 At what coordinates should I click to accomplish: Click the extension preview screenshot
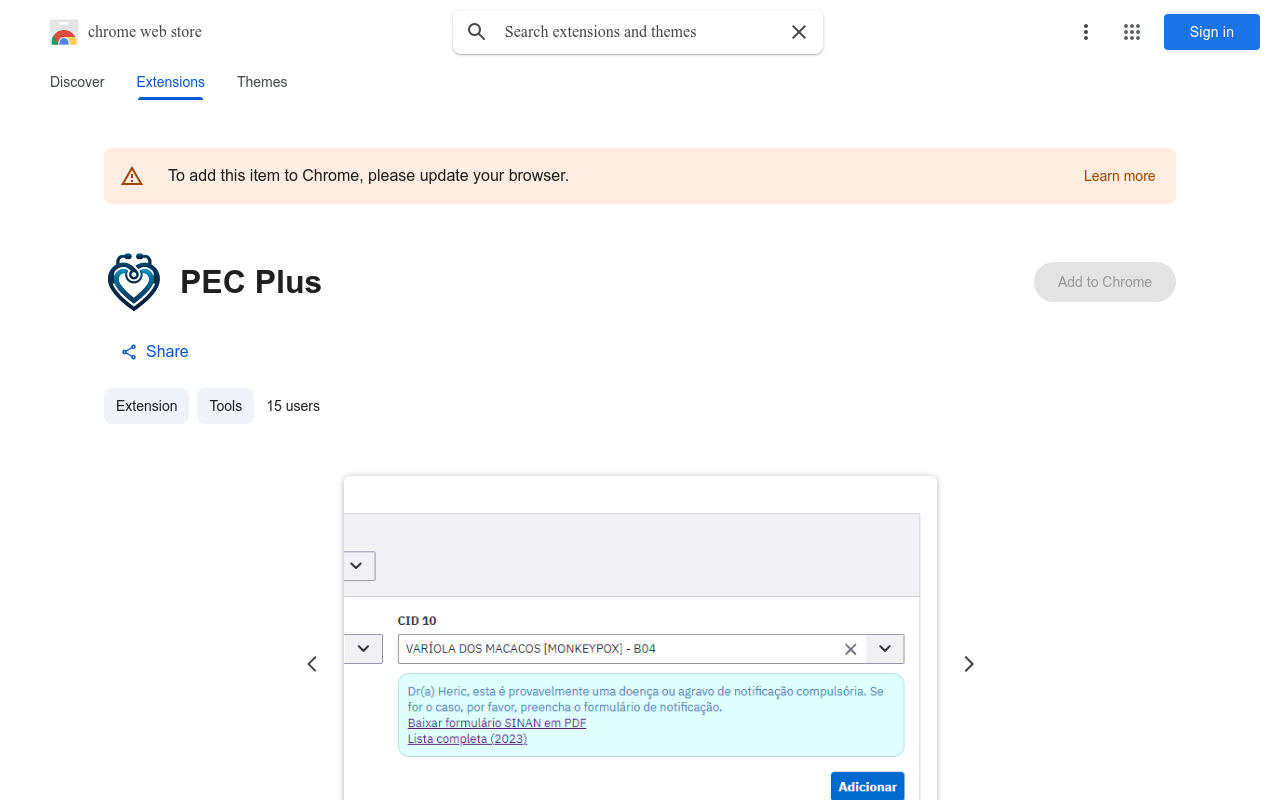[640, 638]
